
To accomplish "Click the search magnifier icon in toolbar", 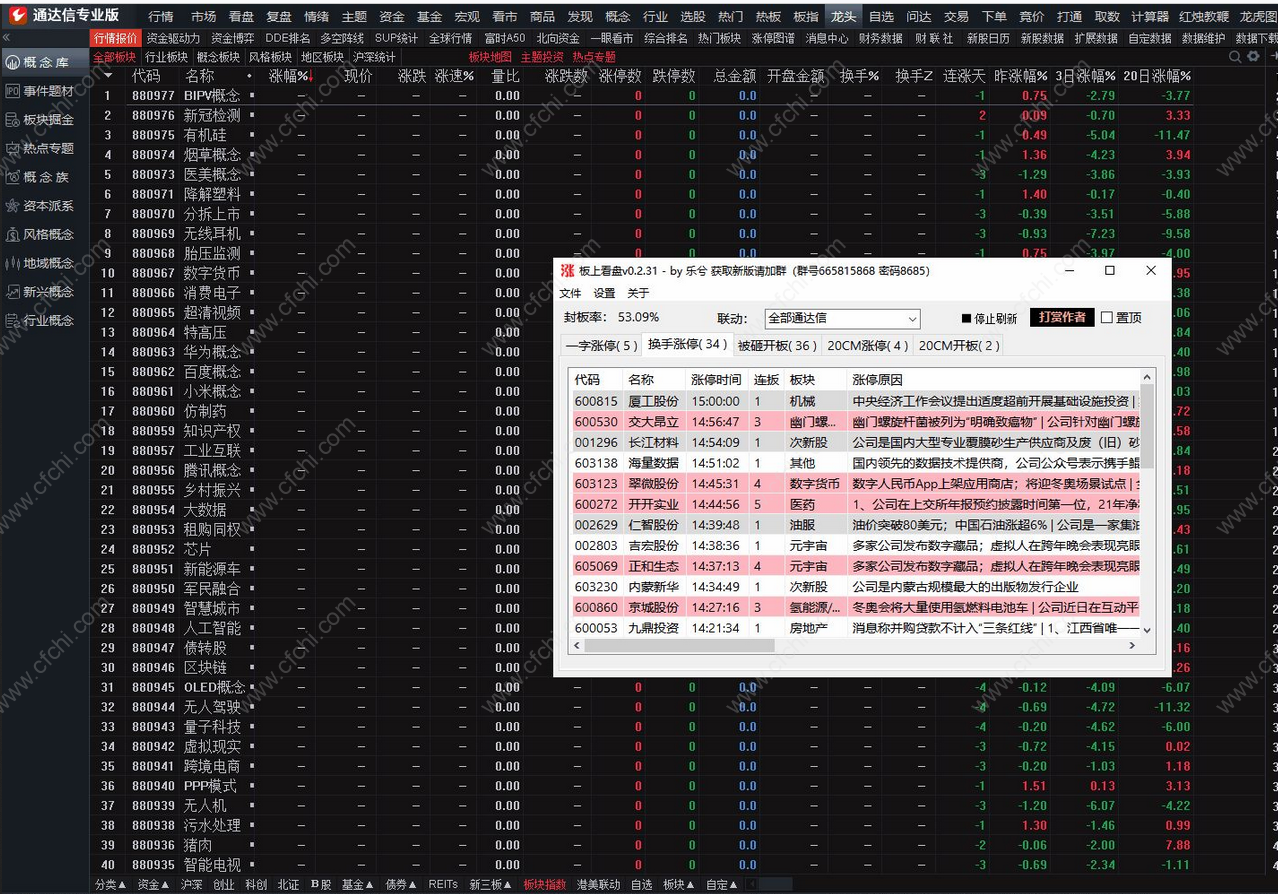I will click(x=1236, y=57).
